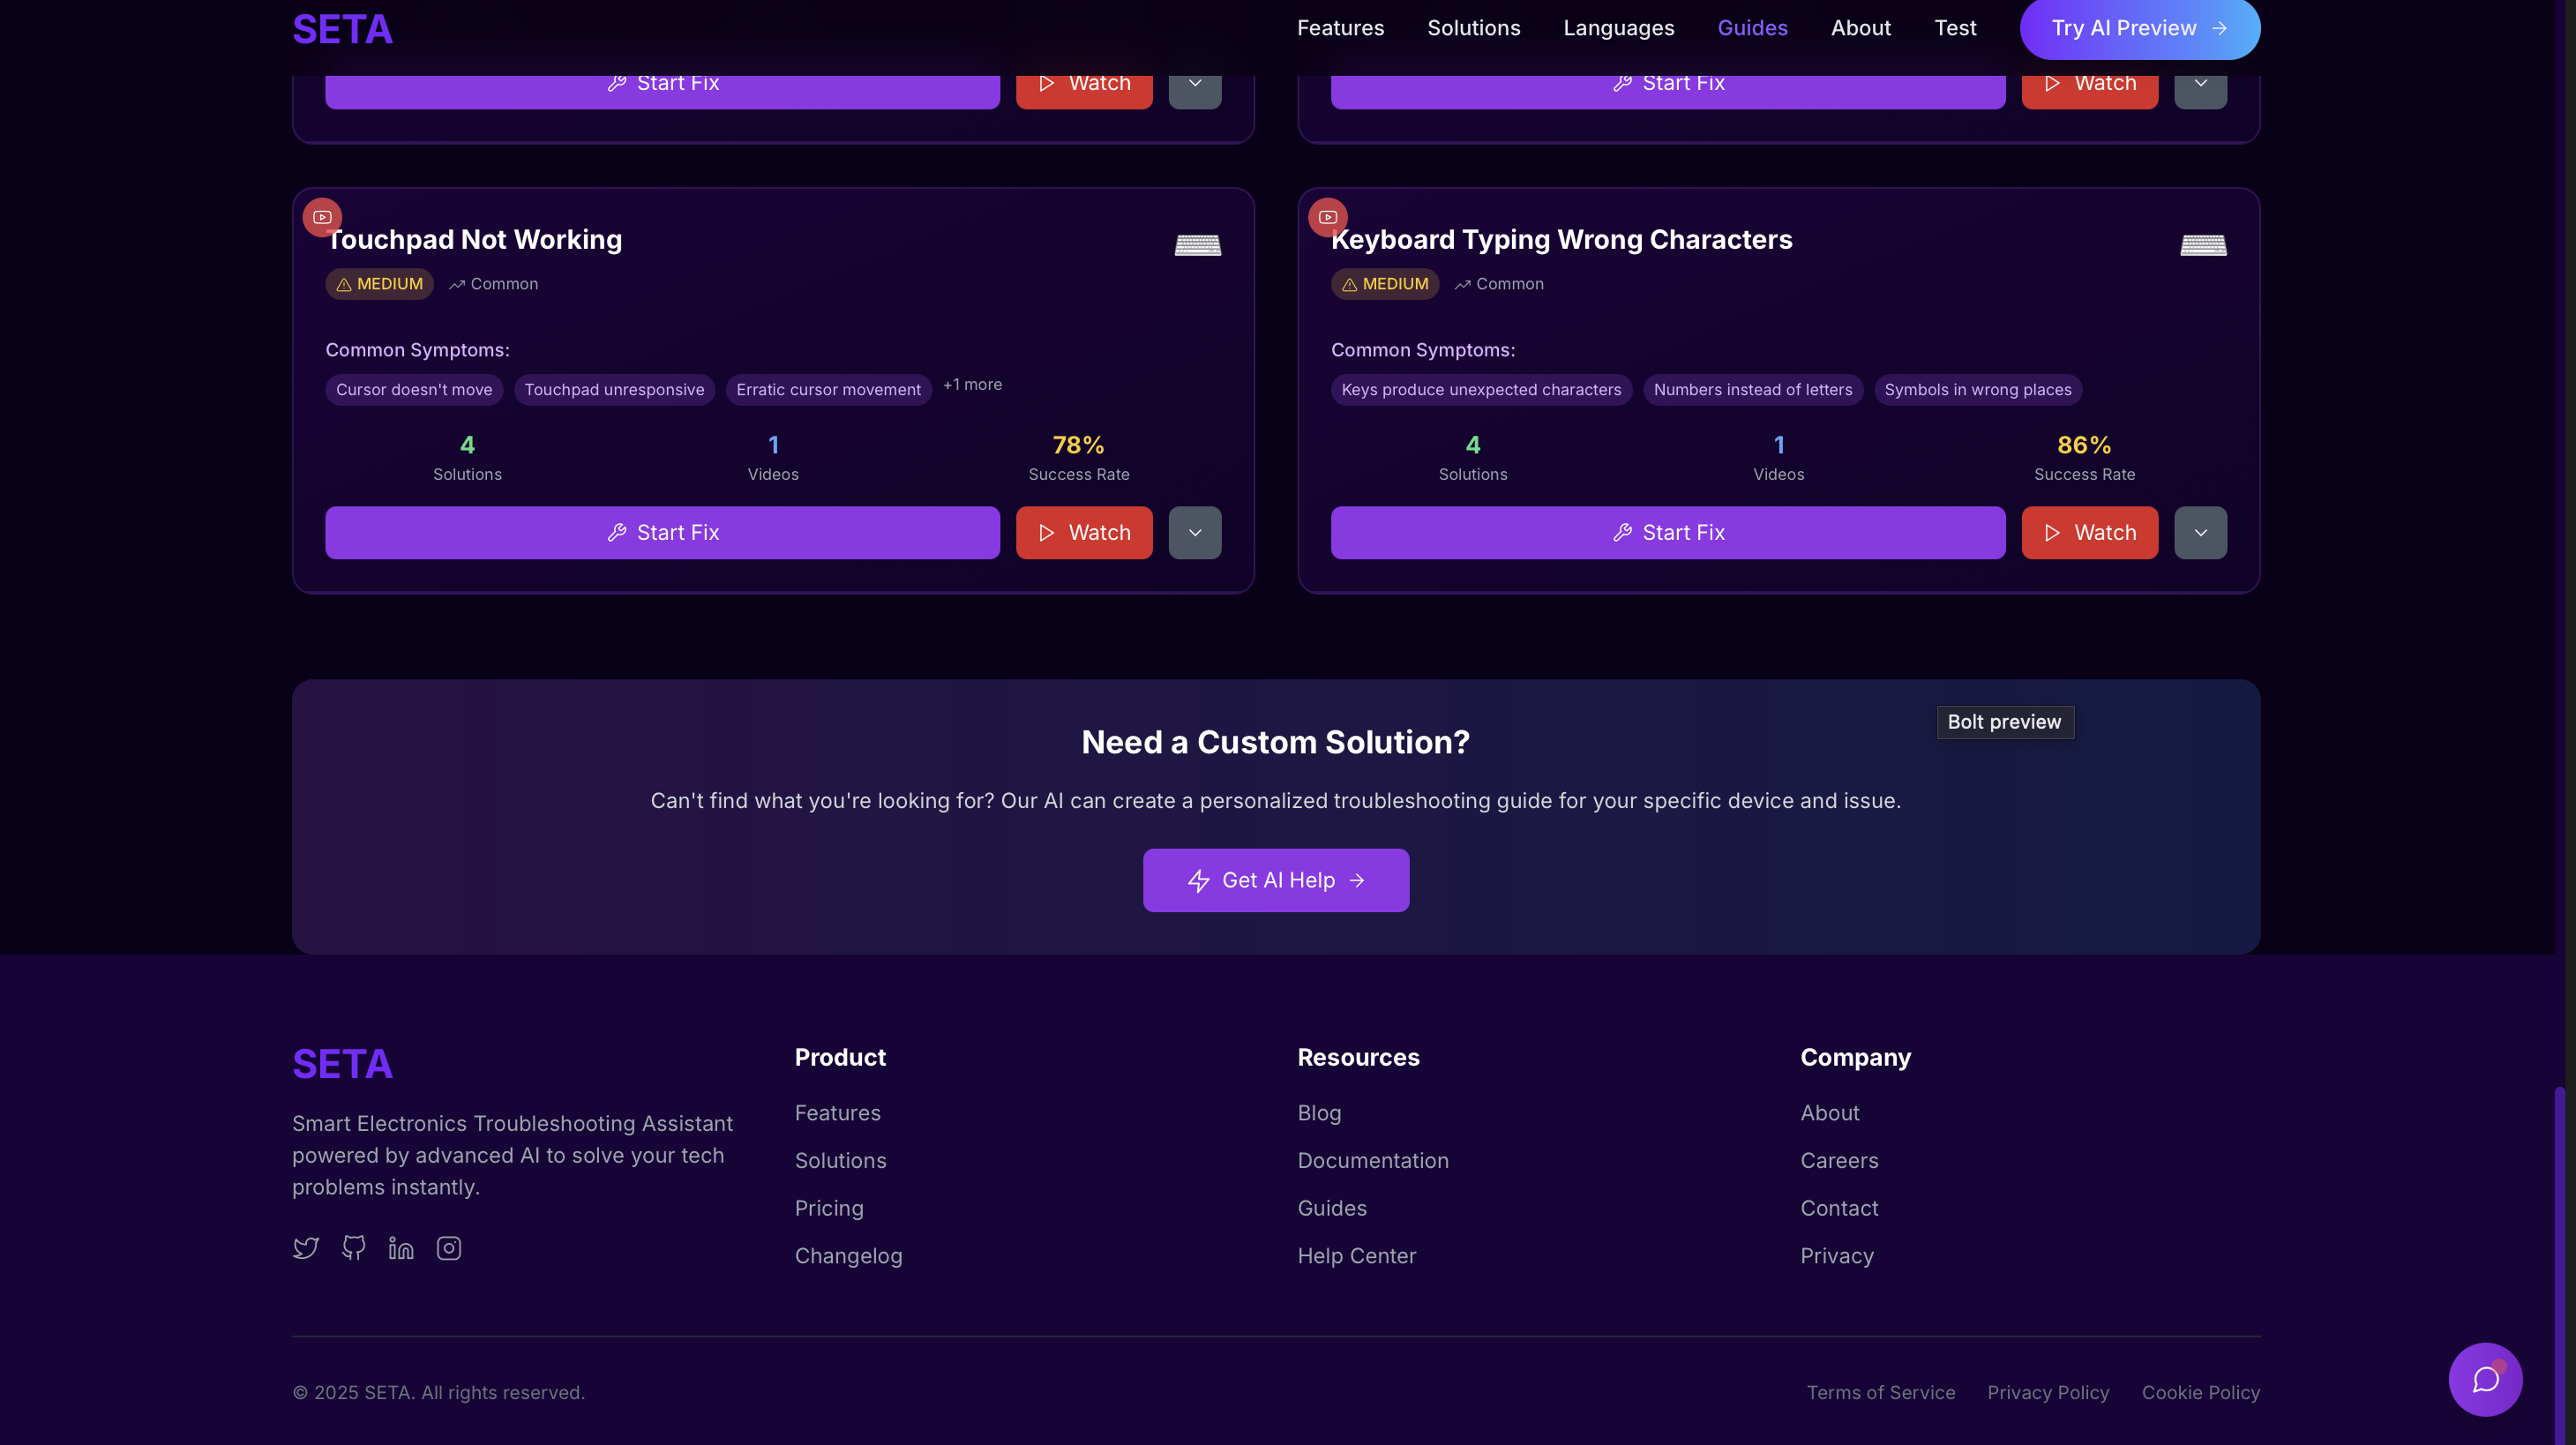Screen dimensions: 2576x1445
Task: Expand Keyboard Typing Wrong Characters chevron
Action: (x=2200, y=533)
